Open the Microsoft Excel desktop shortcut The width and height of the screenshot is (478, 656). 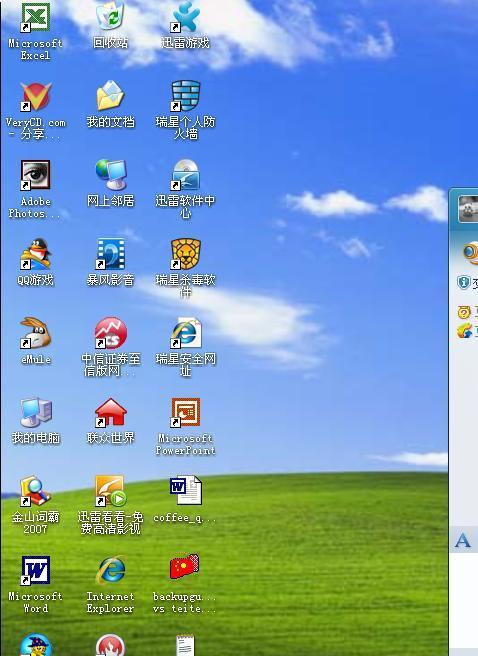click(x=36, y=18)
